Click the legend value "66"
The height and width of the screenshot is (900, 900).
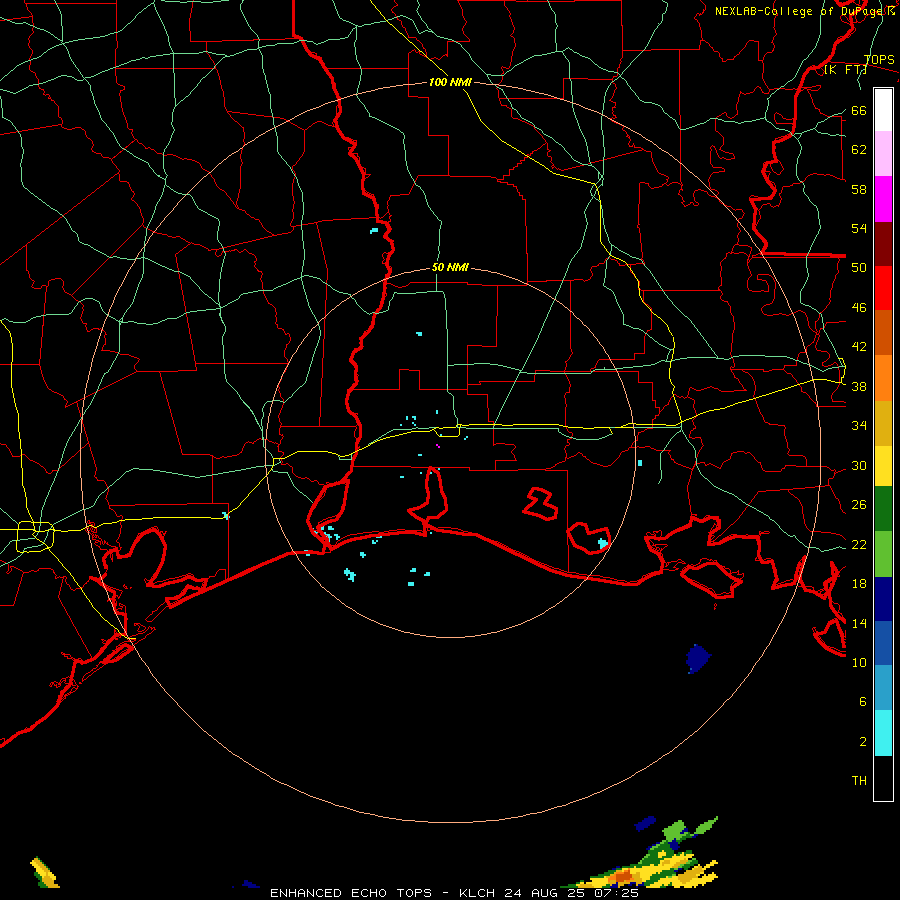tap(859, 110)
